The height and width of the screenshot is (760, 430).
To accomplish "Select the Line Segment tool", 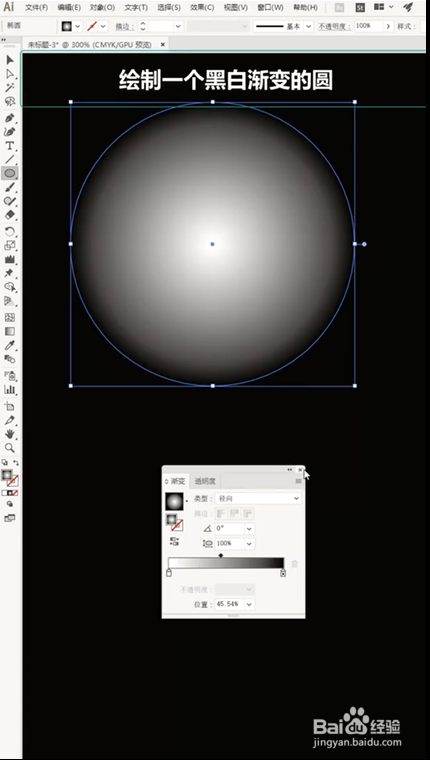I will 10,159.
